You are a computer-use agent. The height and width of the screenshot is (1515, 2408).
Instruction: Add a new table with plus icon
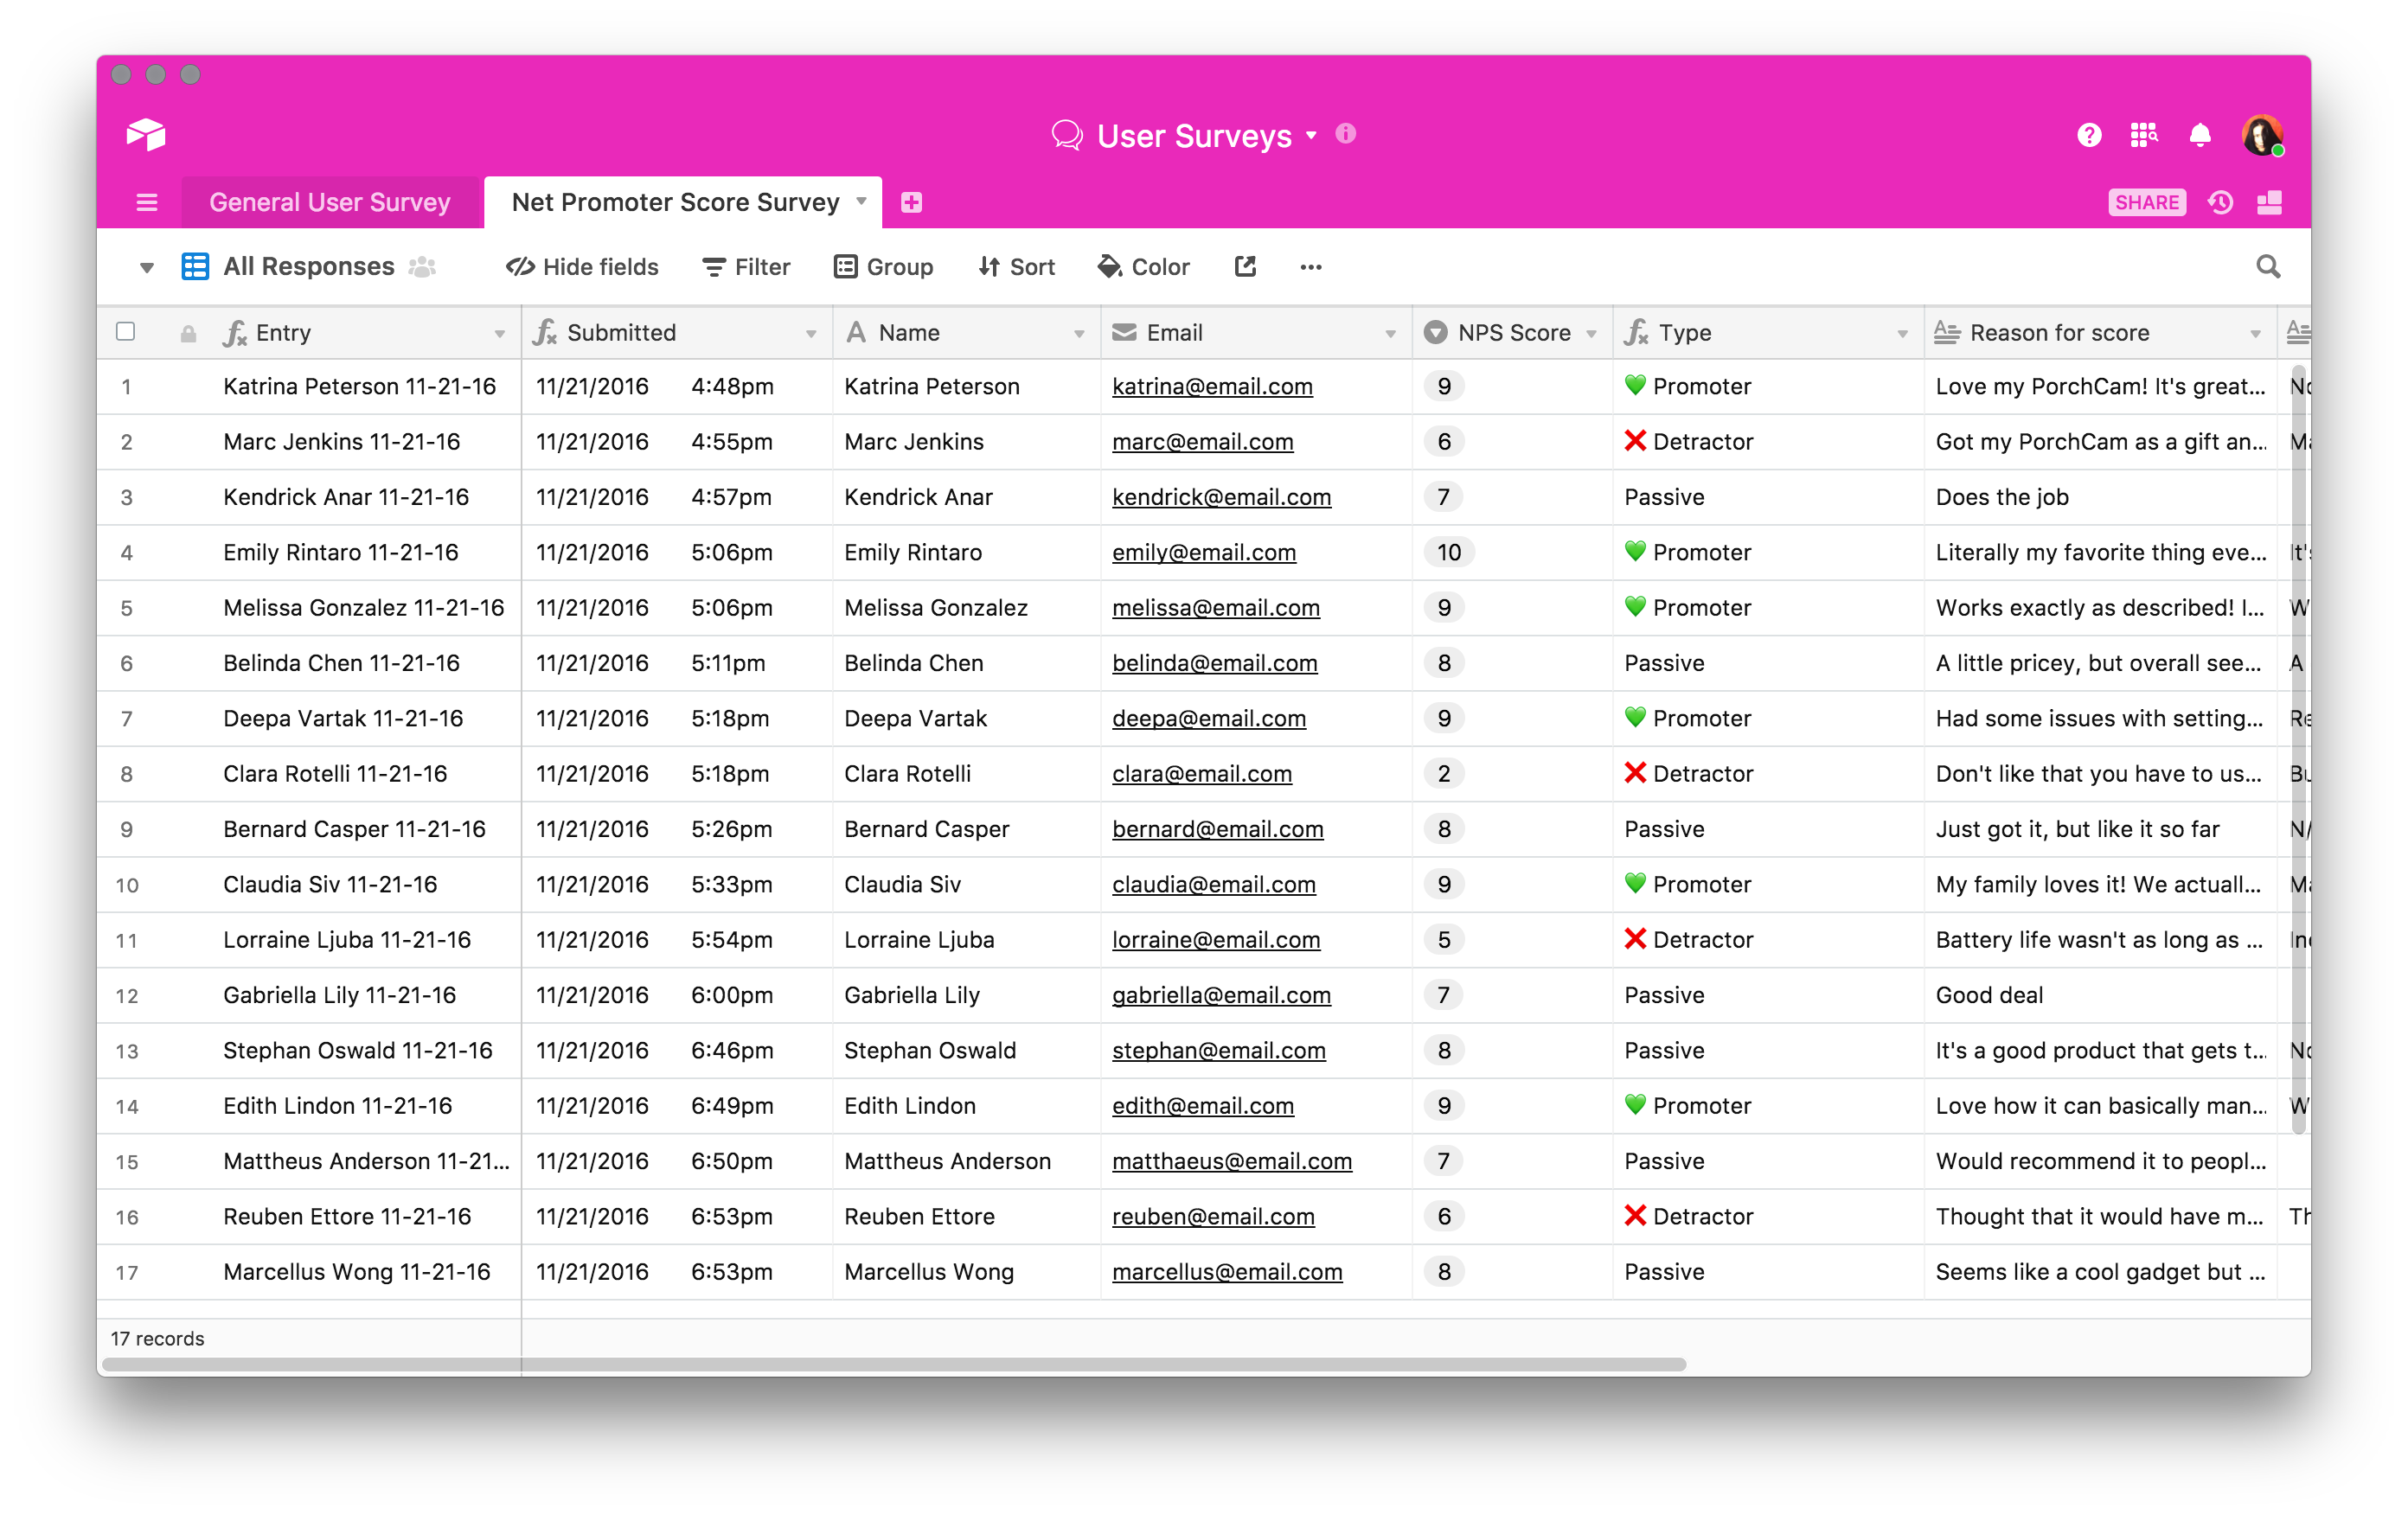[911, 203]
